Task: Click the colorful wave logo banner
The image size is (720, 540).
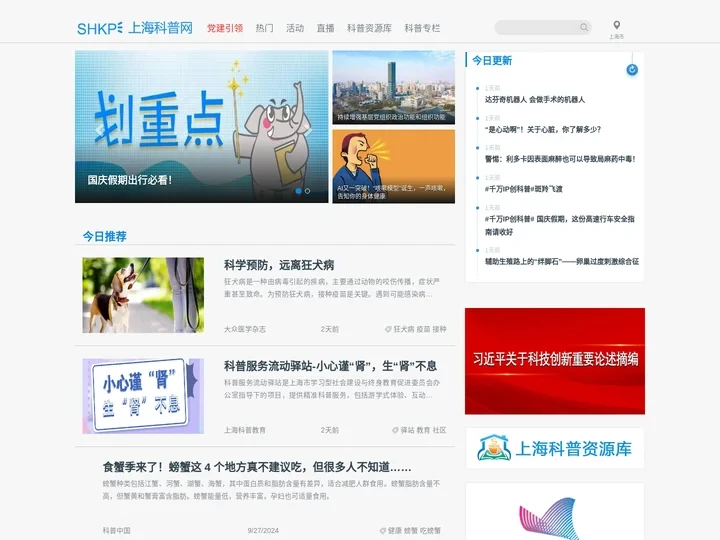Action: click(555, 512)
